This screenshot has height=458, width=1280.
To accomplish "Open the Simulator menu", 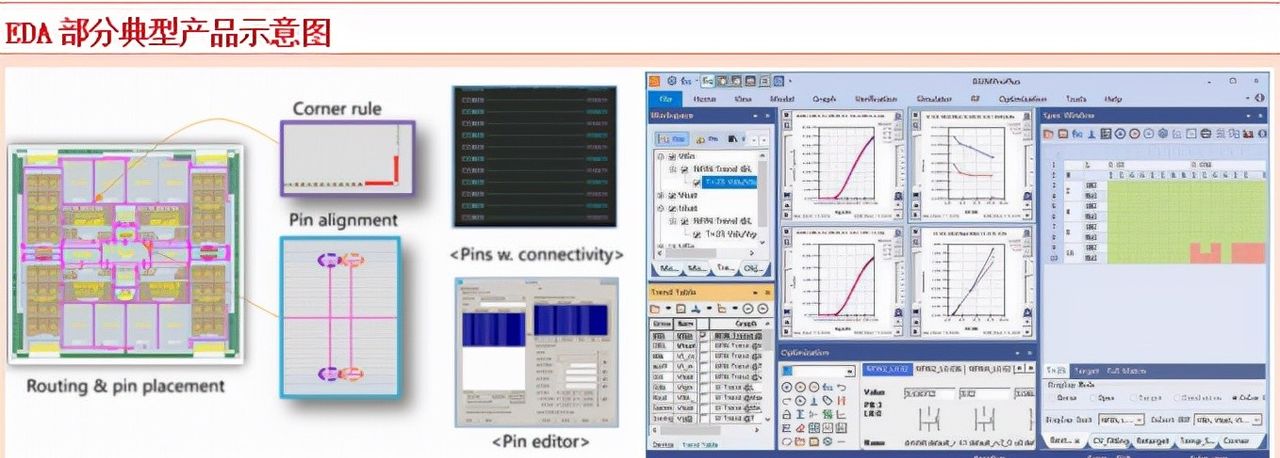I will click(x=934, y=99).
